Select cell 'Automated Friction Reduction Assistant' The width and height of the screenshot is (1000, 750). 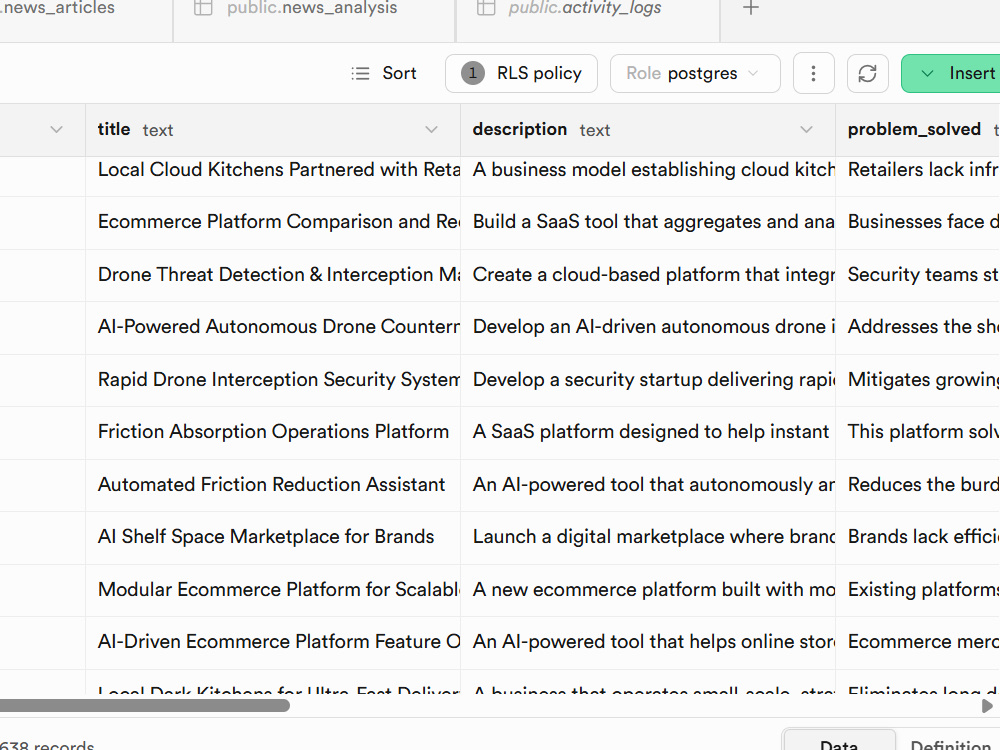tap(273, 485)
